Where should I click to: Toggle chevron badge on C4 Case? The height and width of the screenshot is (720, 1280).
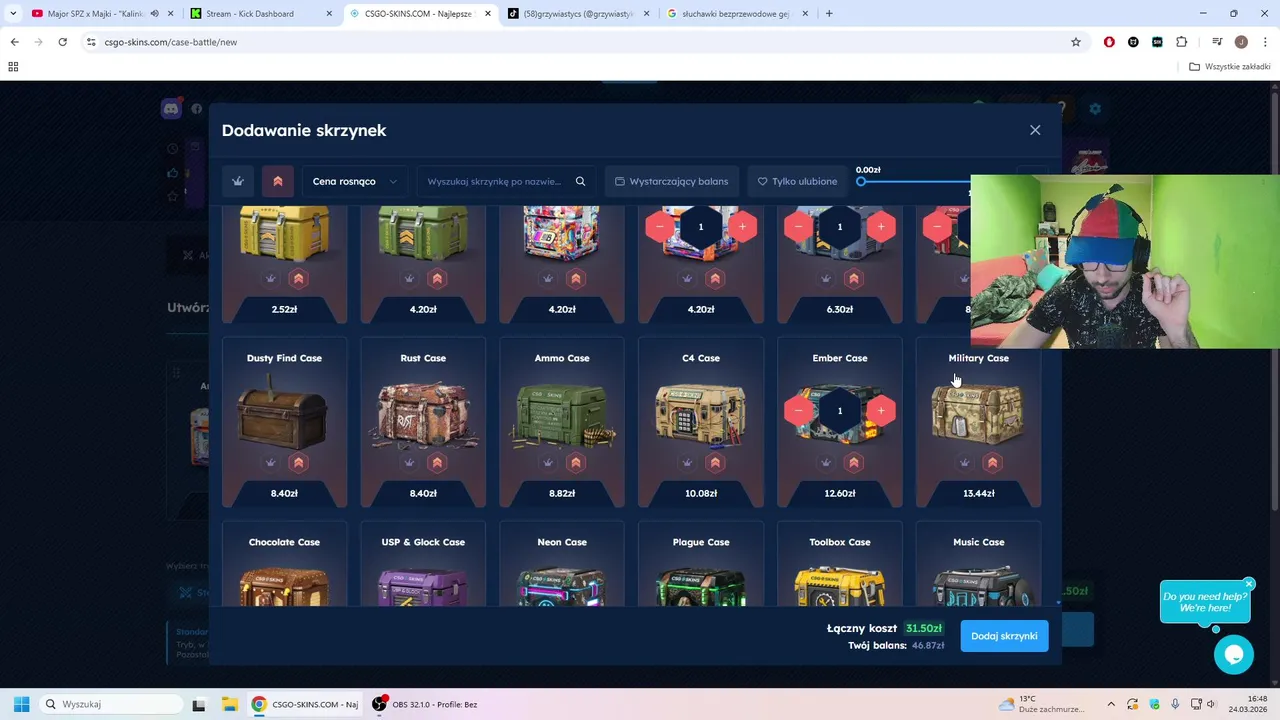point(715,463)
